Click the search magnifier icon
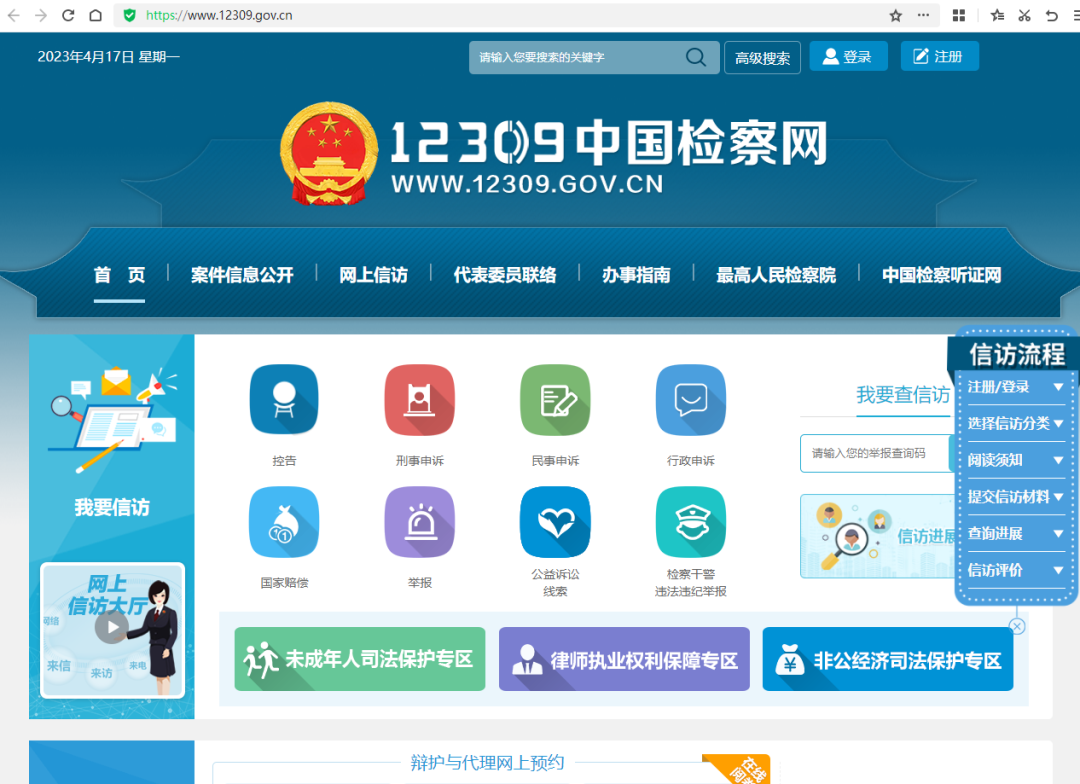The image size is (1080, 784). click(696, 57)
